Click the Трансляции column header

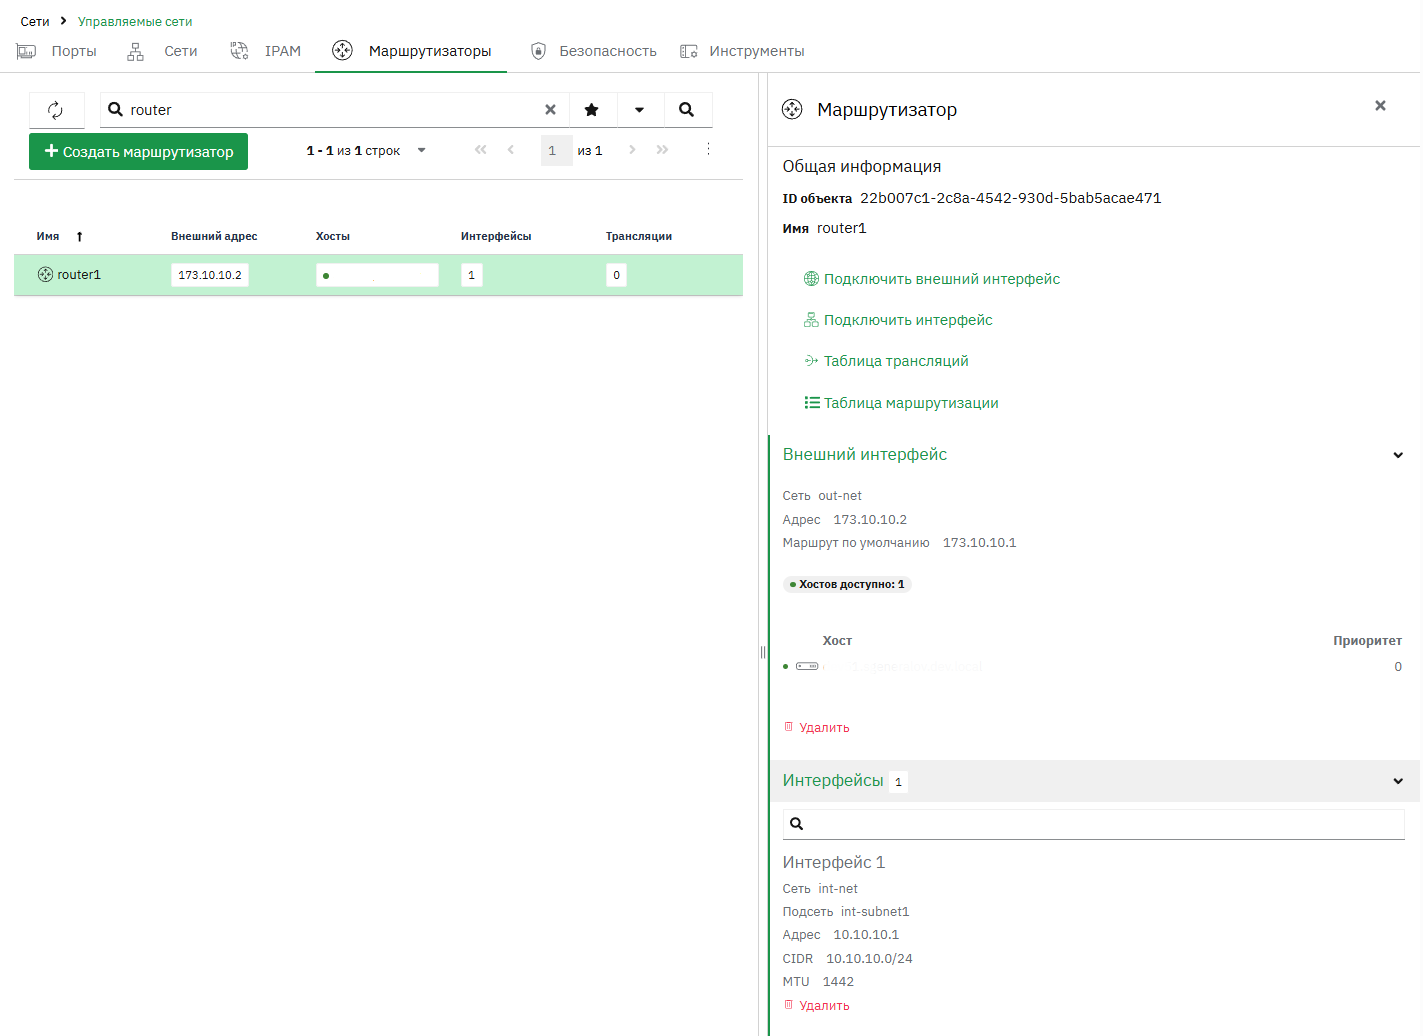click(639, 237)
